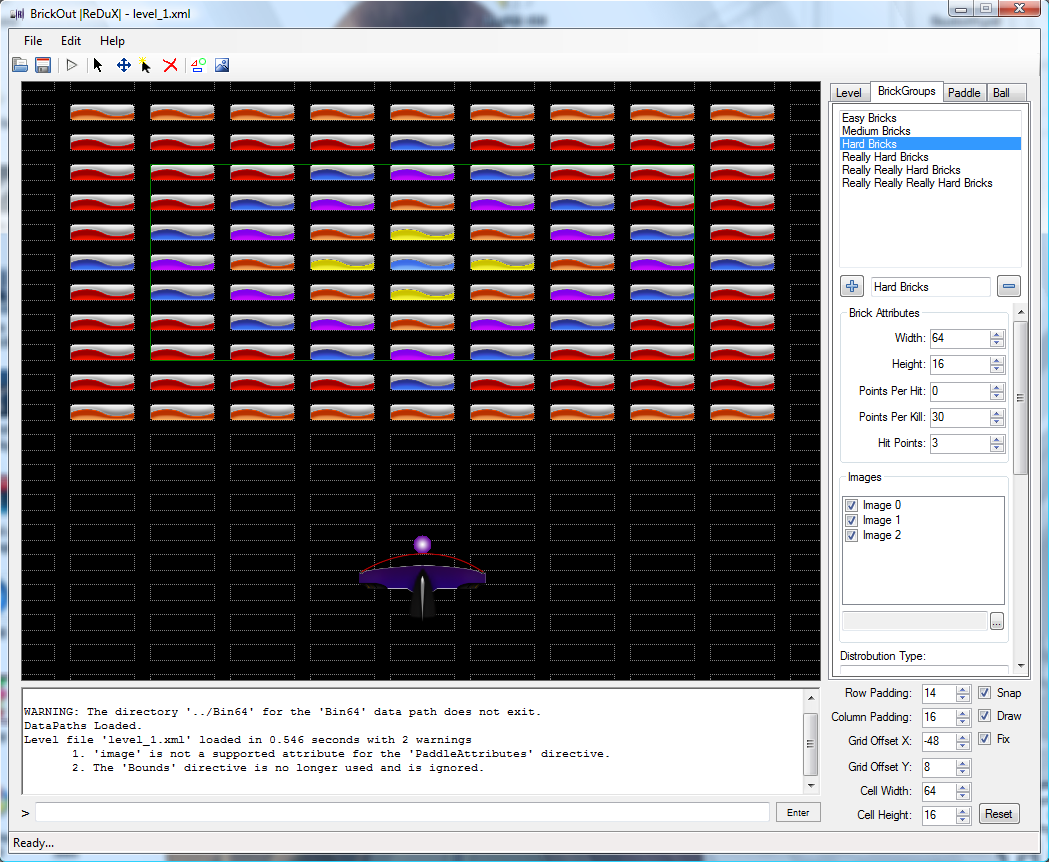Click the BrickOut app icon in title bar
Screen dimensions: 1049x862
point(17,14)
